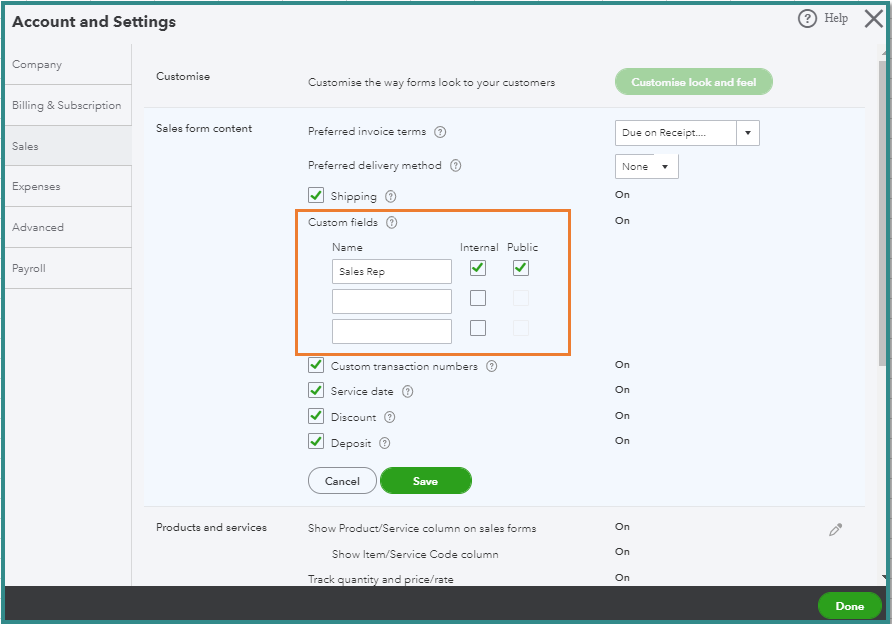The image size is (892, 624).
Task: Click help icon next to Shipping
Action: tap(391, 197)
